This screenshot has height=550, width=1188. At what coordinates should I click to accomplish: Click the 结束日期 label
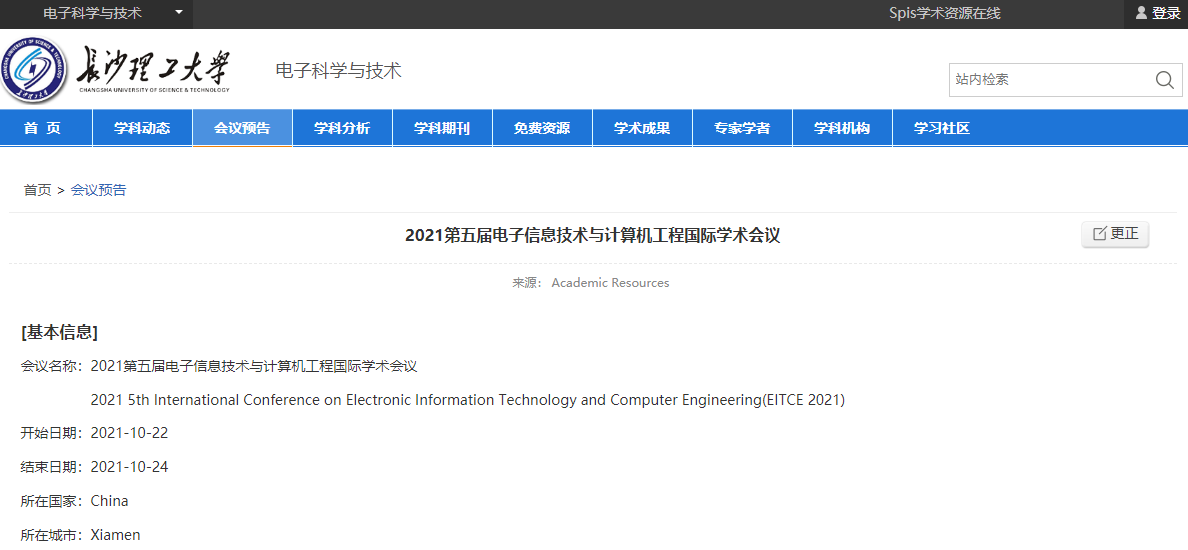51,467
